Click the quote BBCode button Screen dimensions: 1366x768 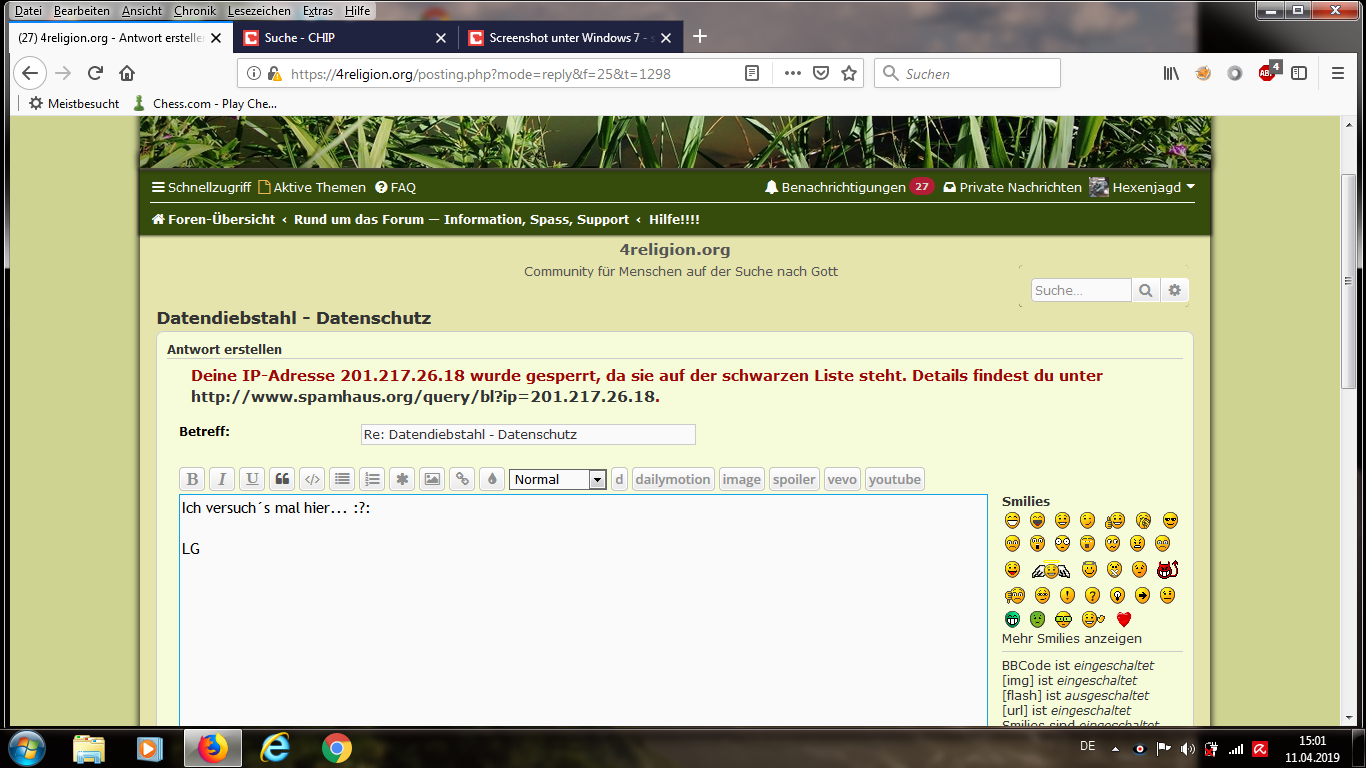click(282, 479)
